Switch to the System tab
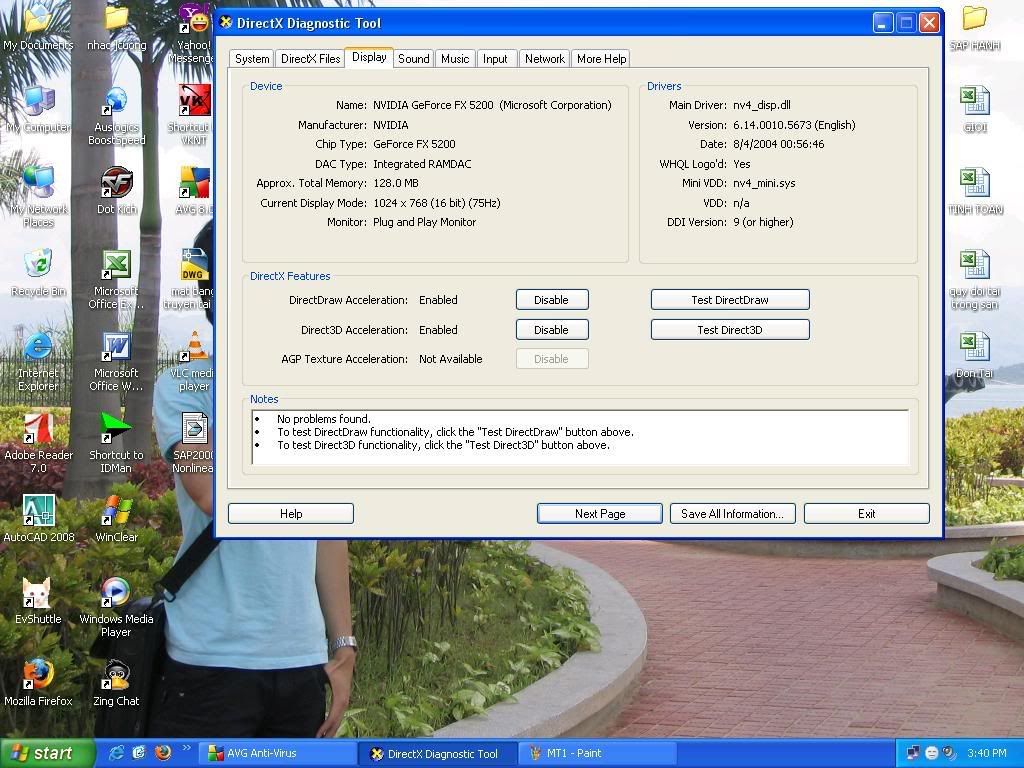This screenshot has height=768, width=1024. [252, 59]
